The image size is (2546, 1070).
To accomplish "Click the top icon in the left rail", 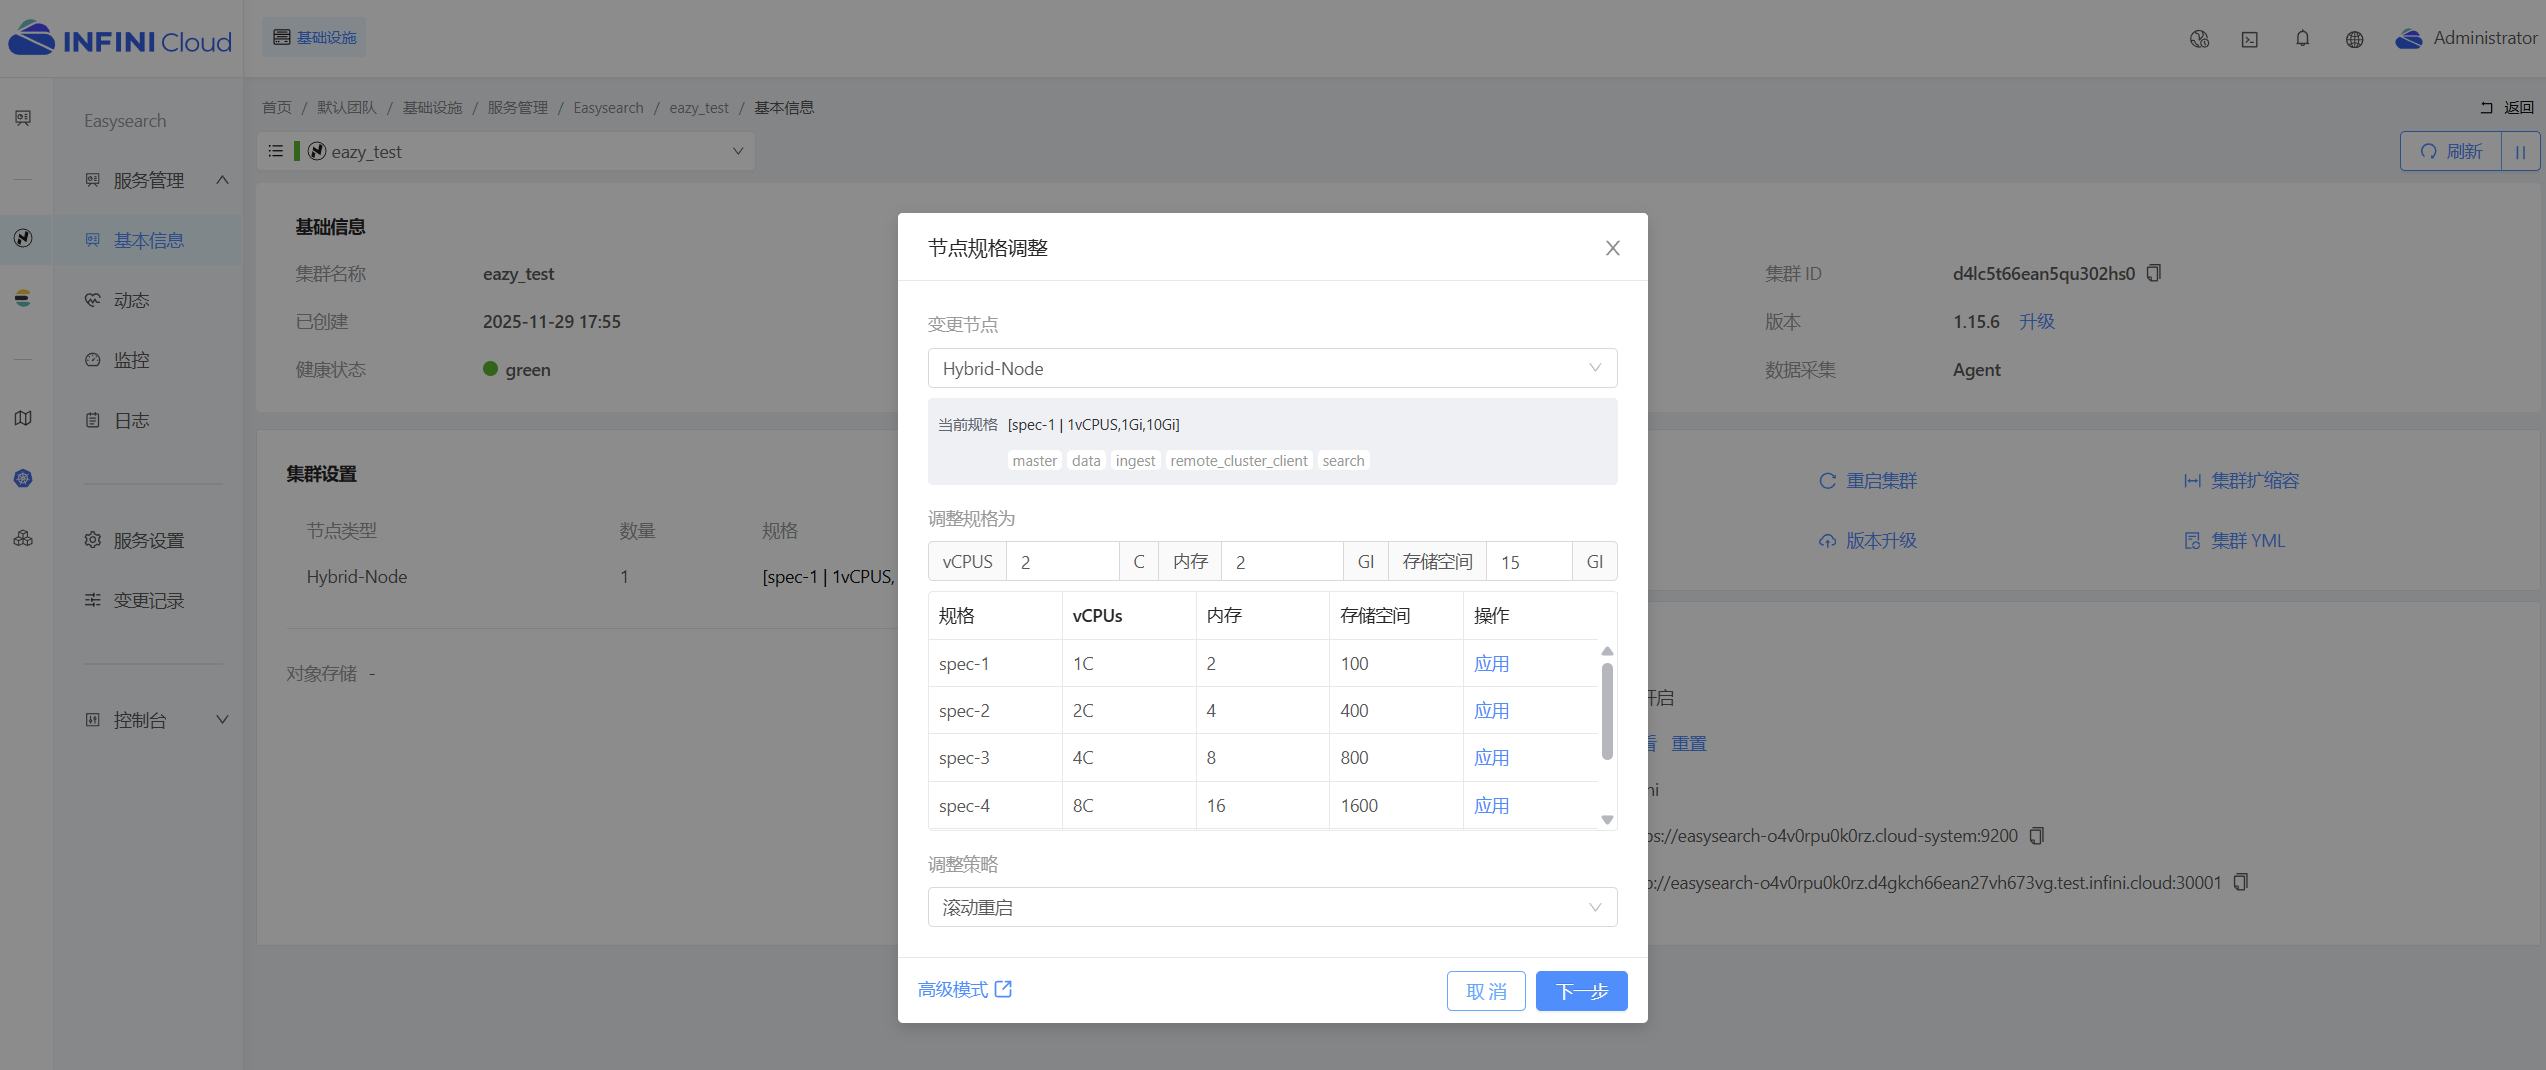I will click(x=23, y=118).
